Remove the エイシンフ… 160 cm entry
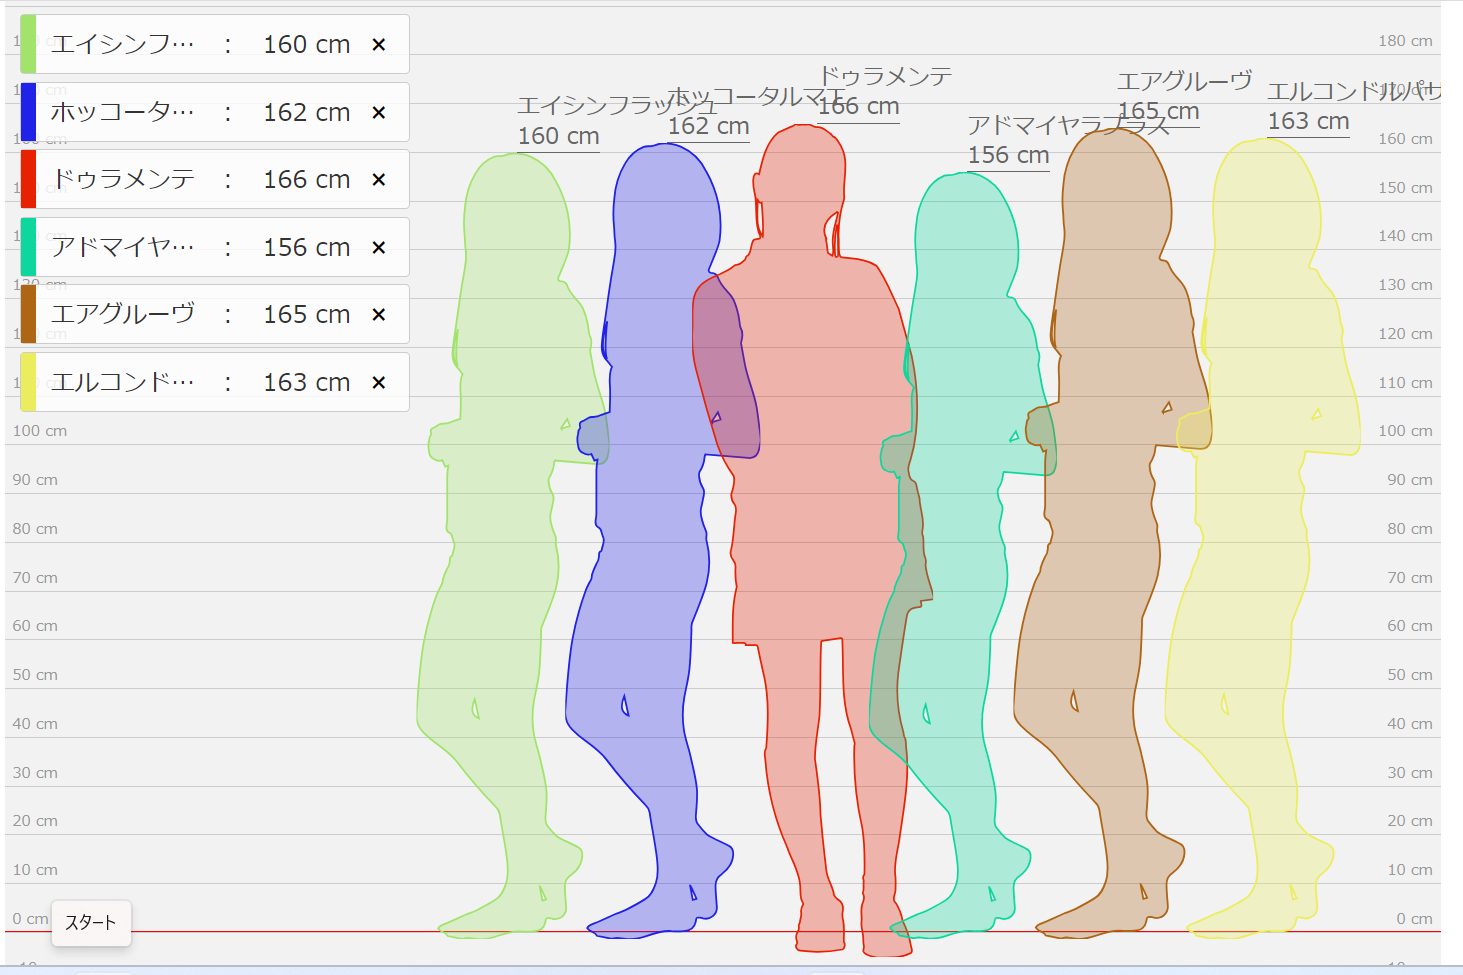 (x=379, y=44)
